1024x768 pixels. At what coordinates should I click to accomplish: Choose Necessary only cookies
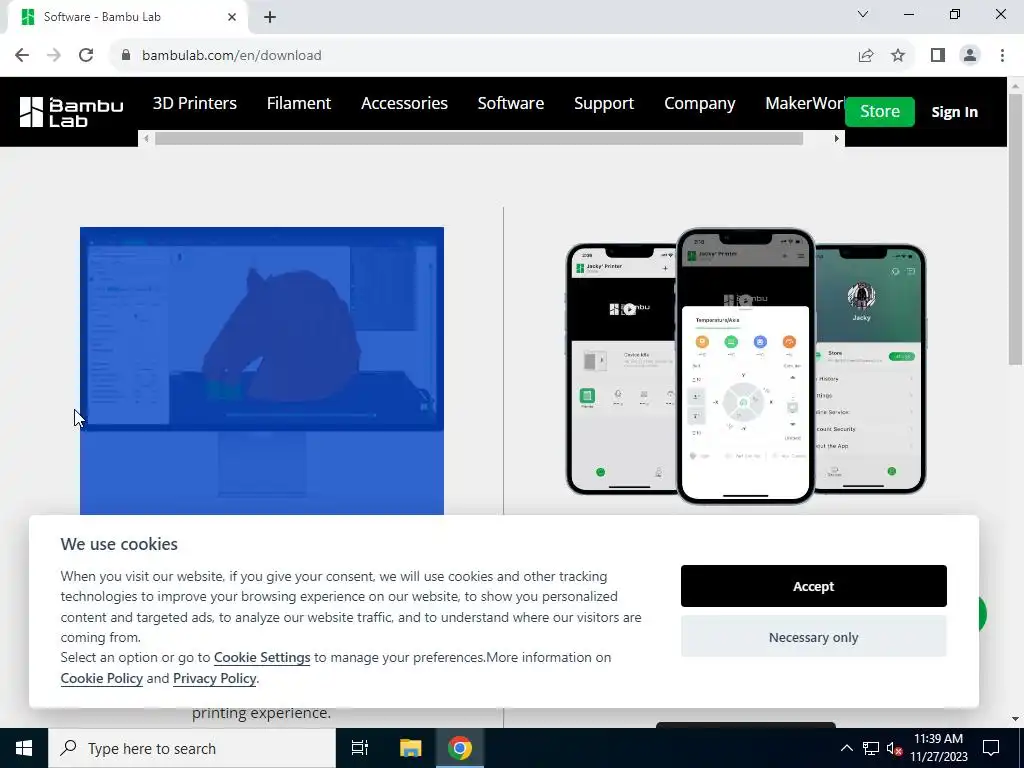coord(813,637)
